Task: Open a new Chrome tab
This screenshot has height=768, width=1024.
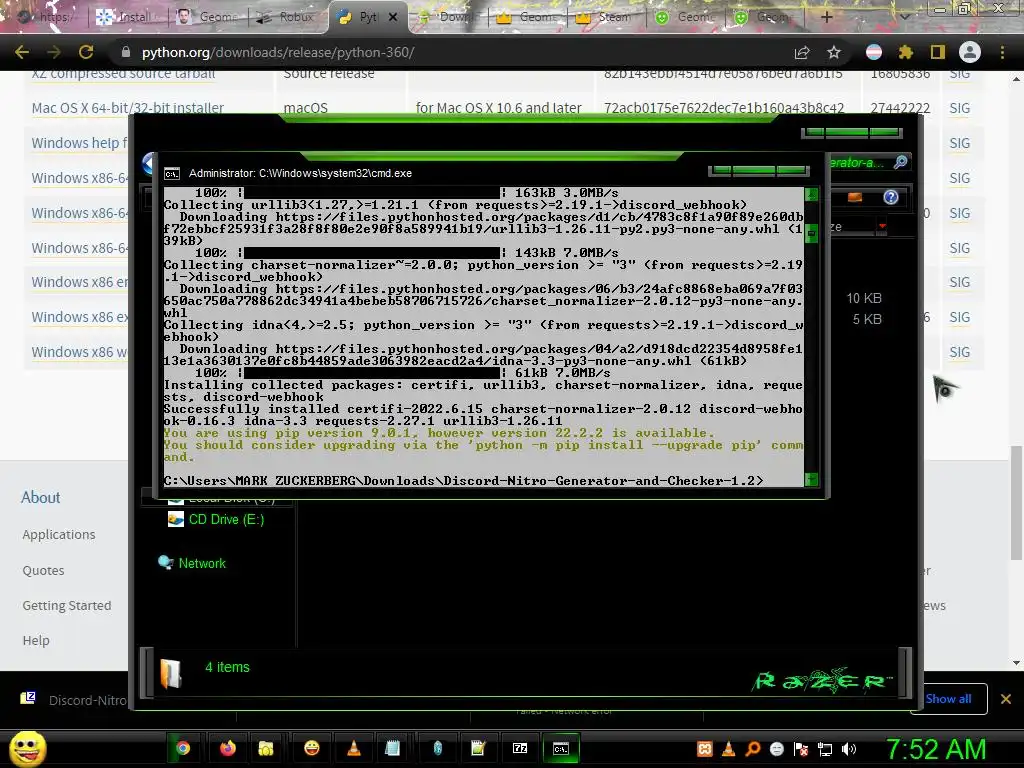Action: (x=827, y=17)
